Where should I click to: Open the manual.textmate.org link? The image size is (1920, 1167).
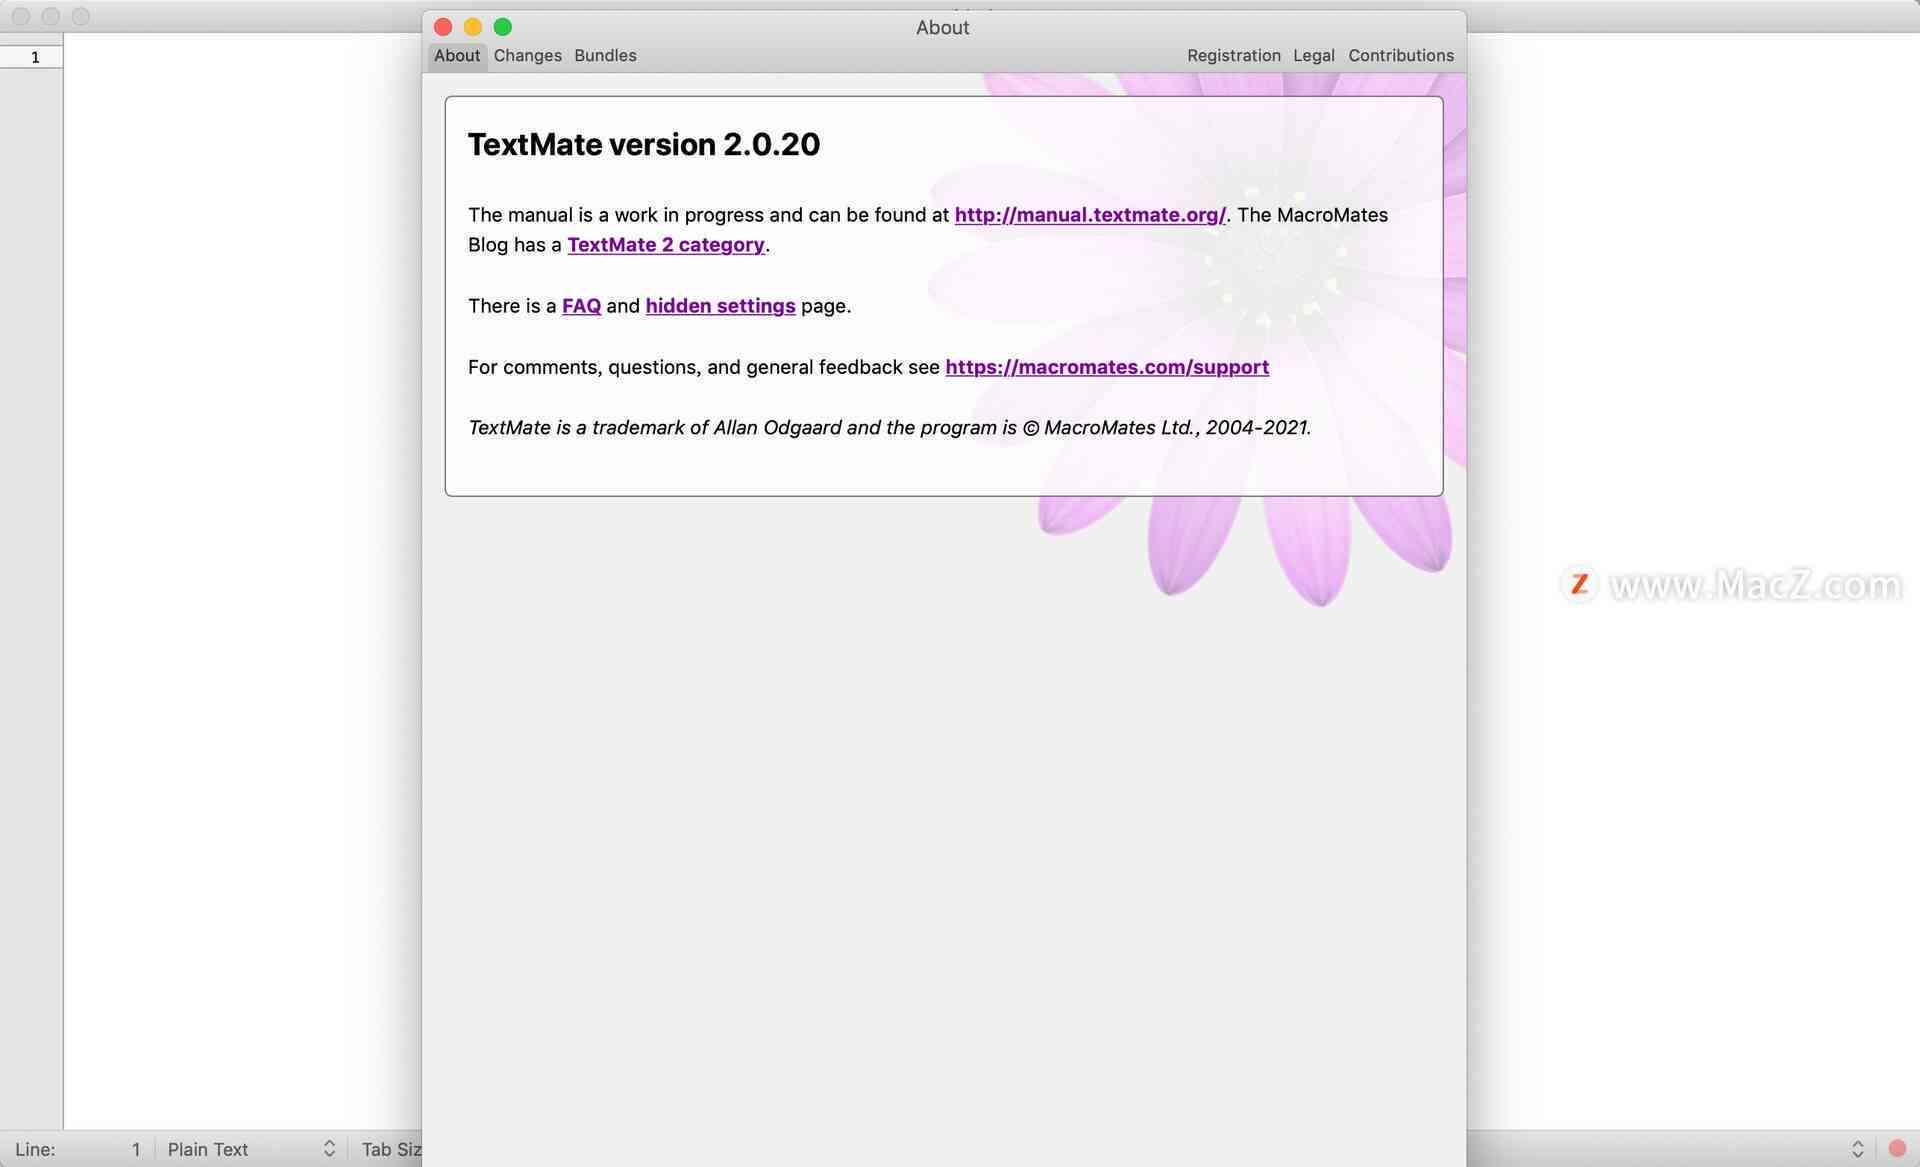(1090, 215)
